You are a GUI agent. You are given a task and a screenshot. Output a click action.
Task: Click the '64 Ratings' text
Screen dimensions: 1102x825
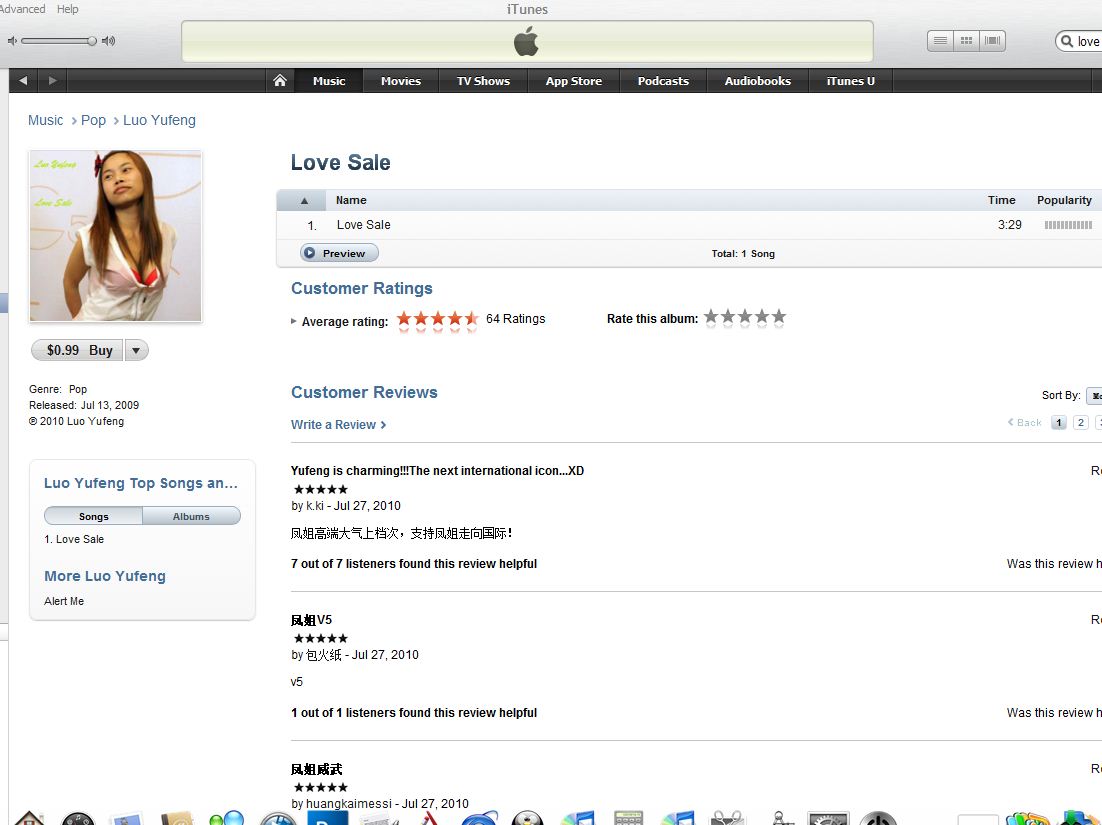515,318
